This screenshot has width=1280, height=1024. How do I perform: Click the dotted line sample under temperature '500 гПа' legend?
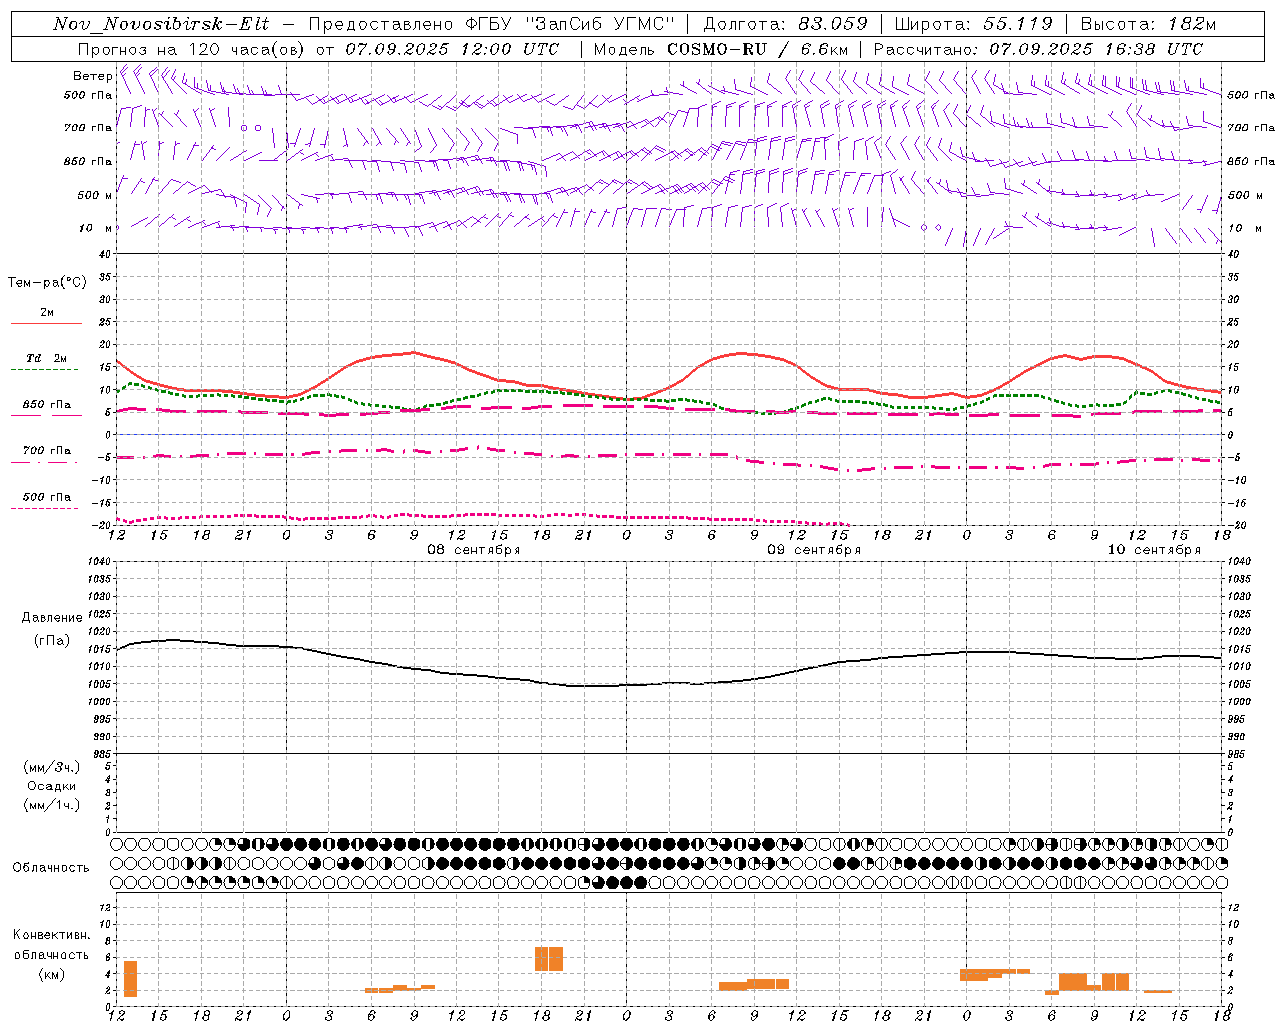point(44,508)
